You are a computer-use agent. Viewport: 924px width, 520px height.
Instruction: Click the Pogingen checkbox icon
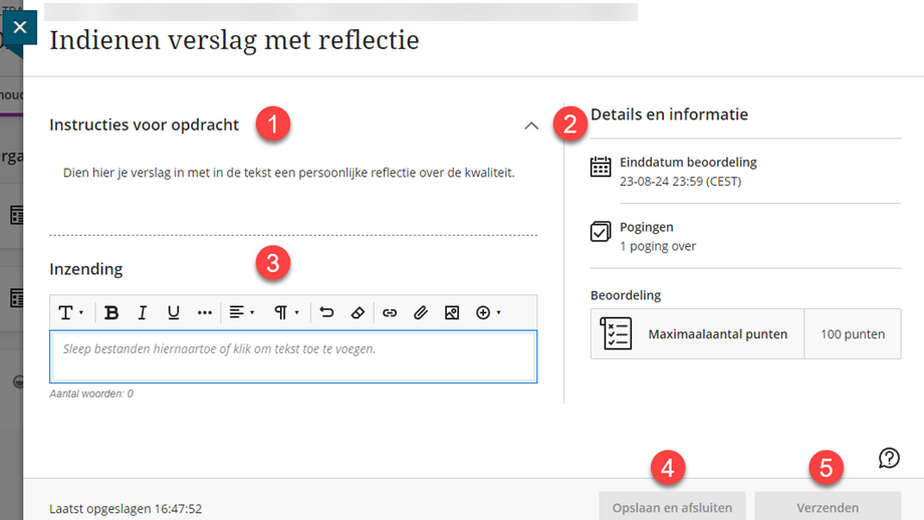click(600, 231)
